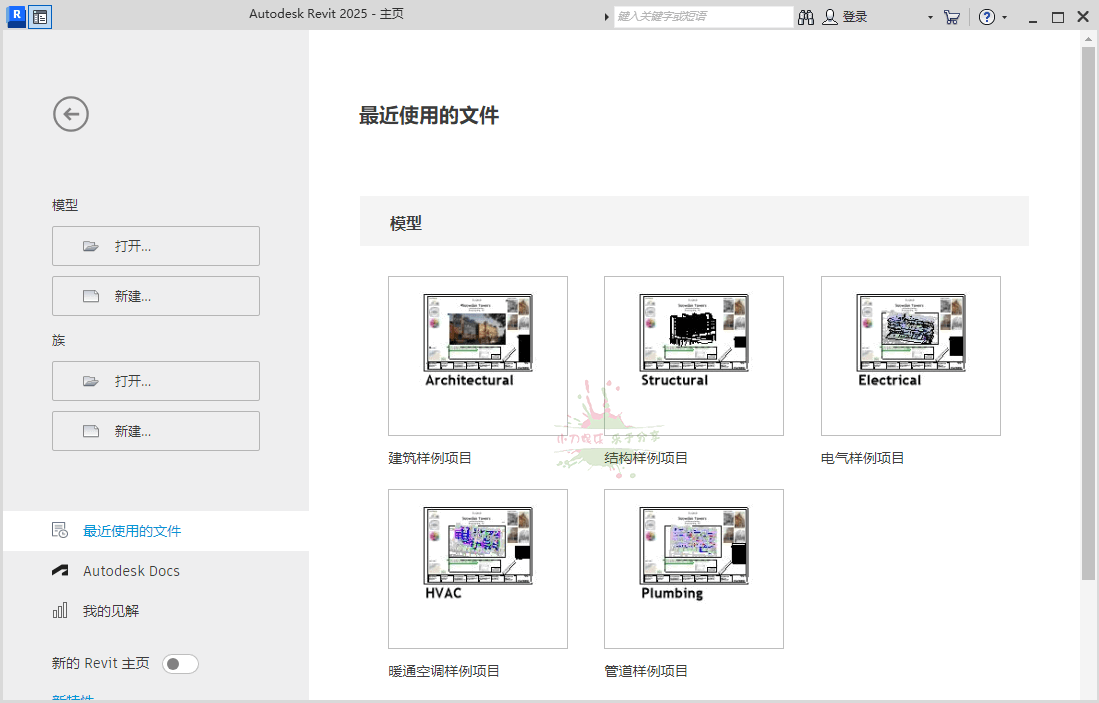
Task: Click the binoculars search icon
Action: [x=806, y=16]
